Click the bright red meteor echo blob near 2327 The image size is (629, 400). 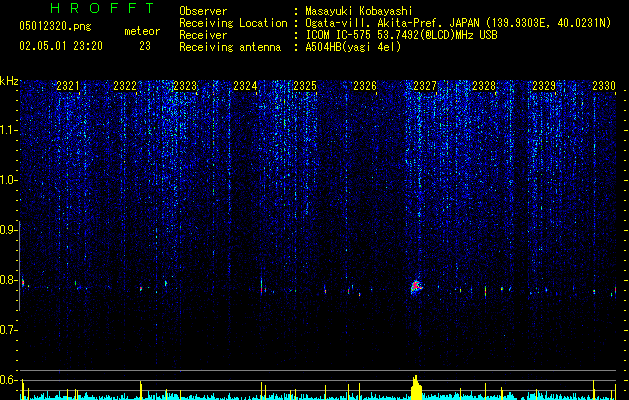[x=416, y=287]
